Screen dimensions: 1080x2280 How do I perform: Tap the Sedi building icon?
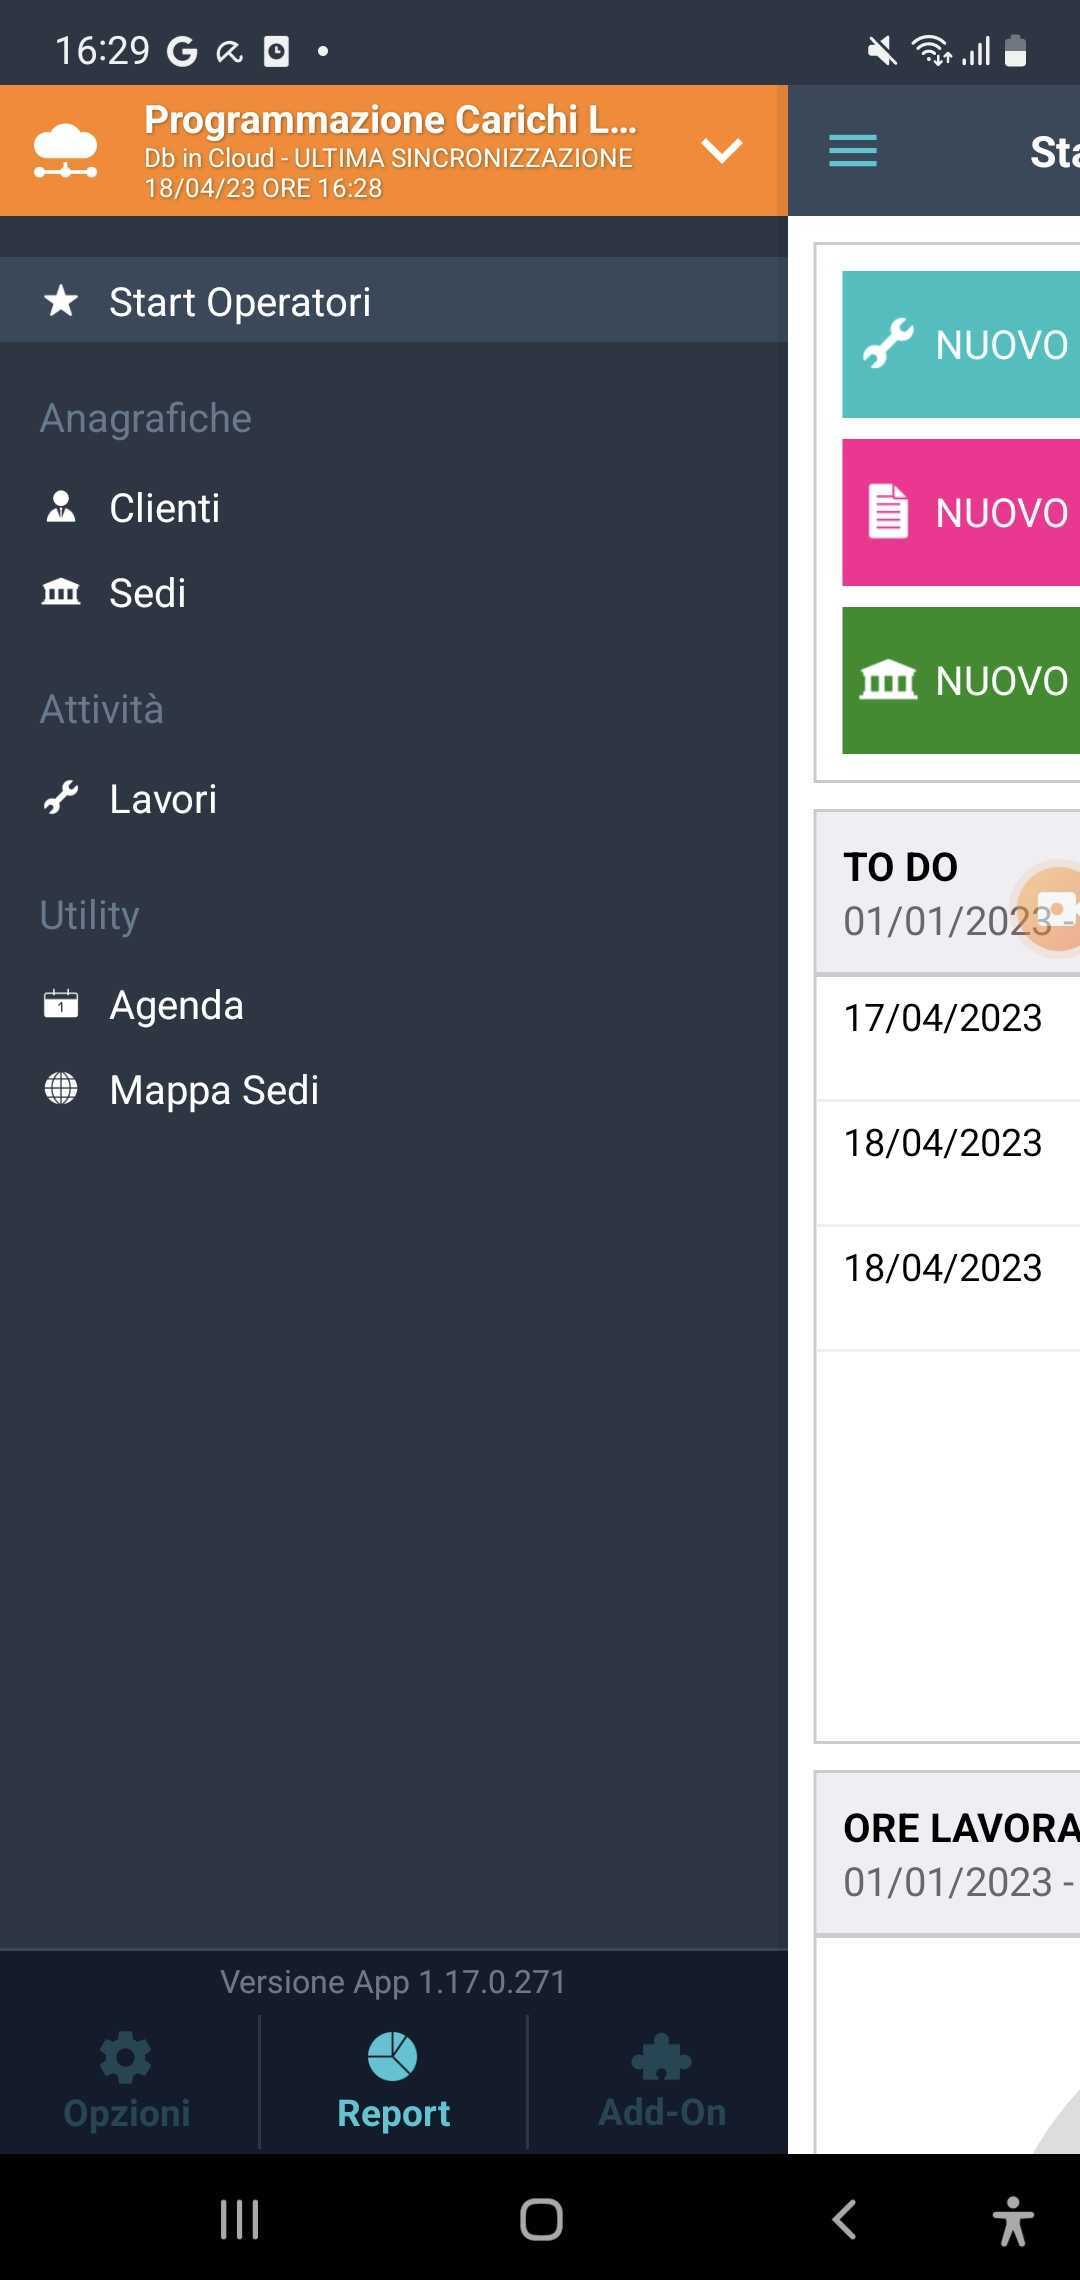coord(61,593)
